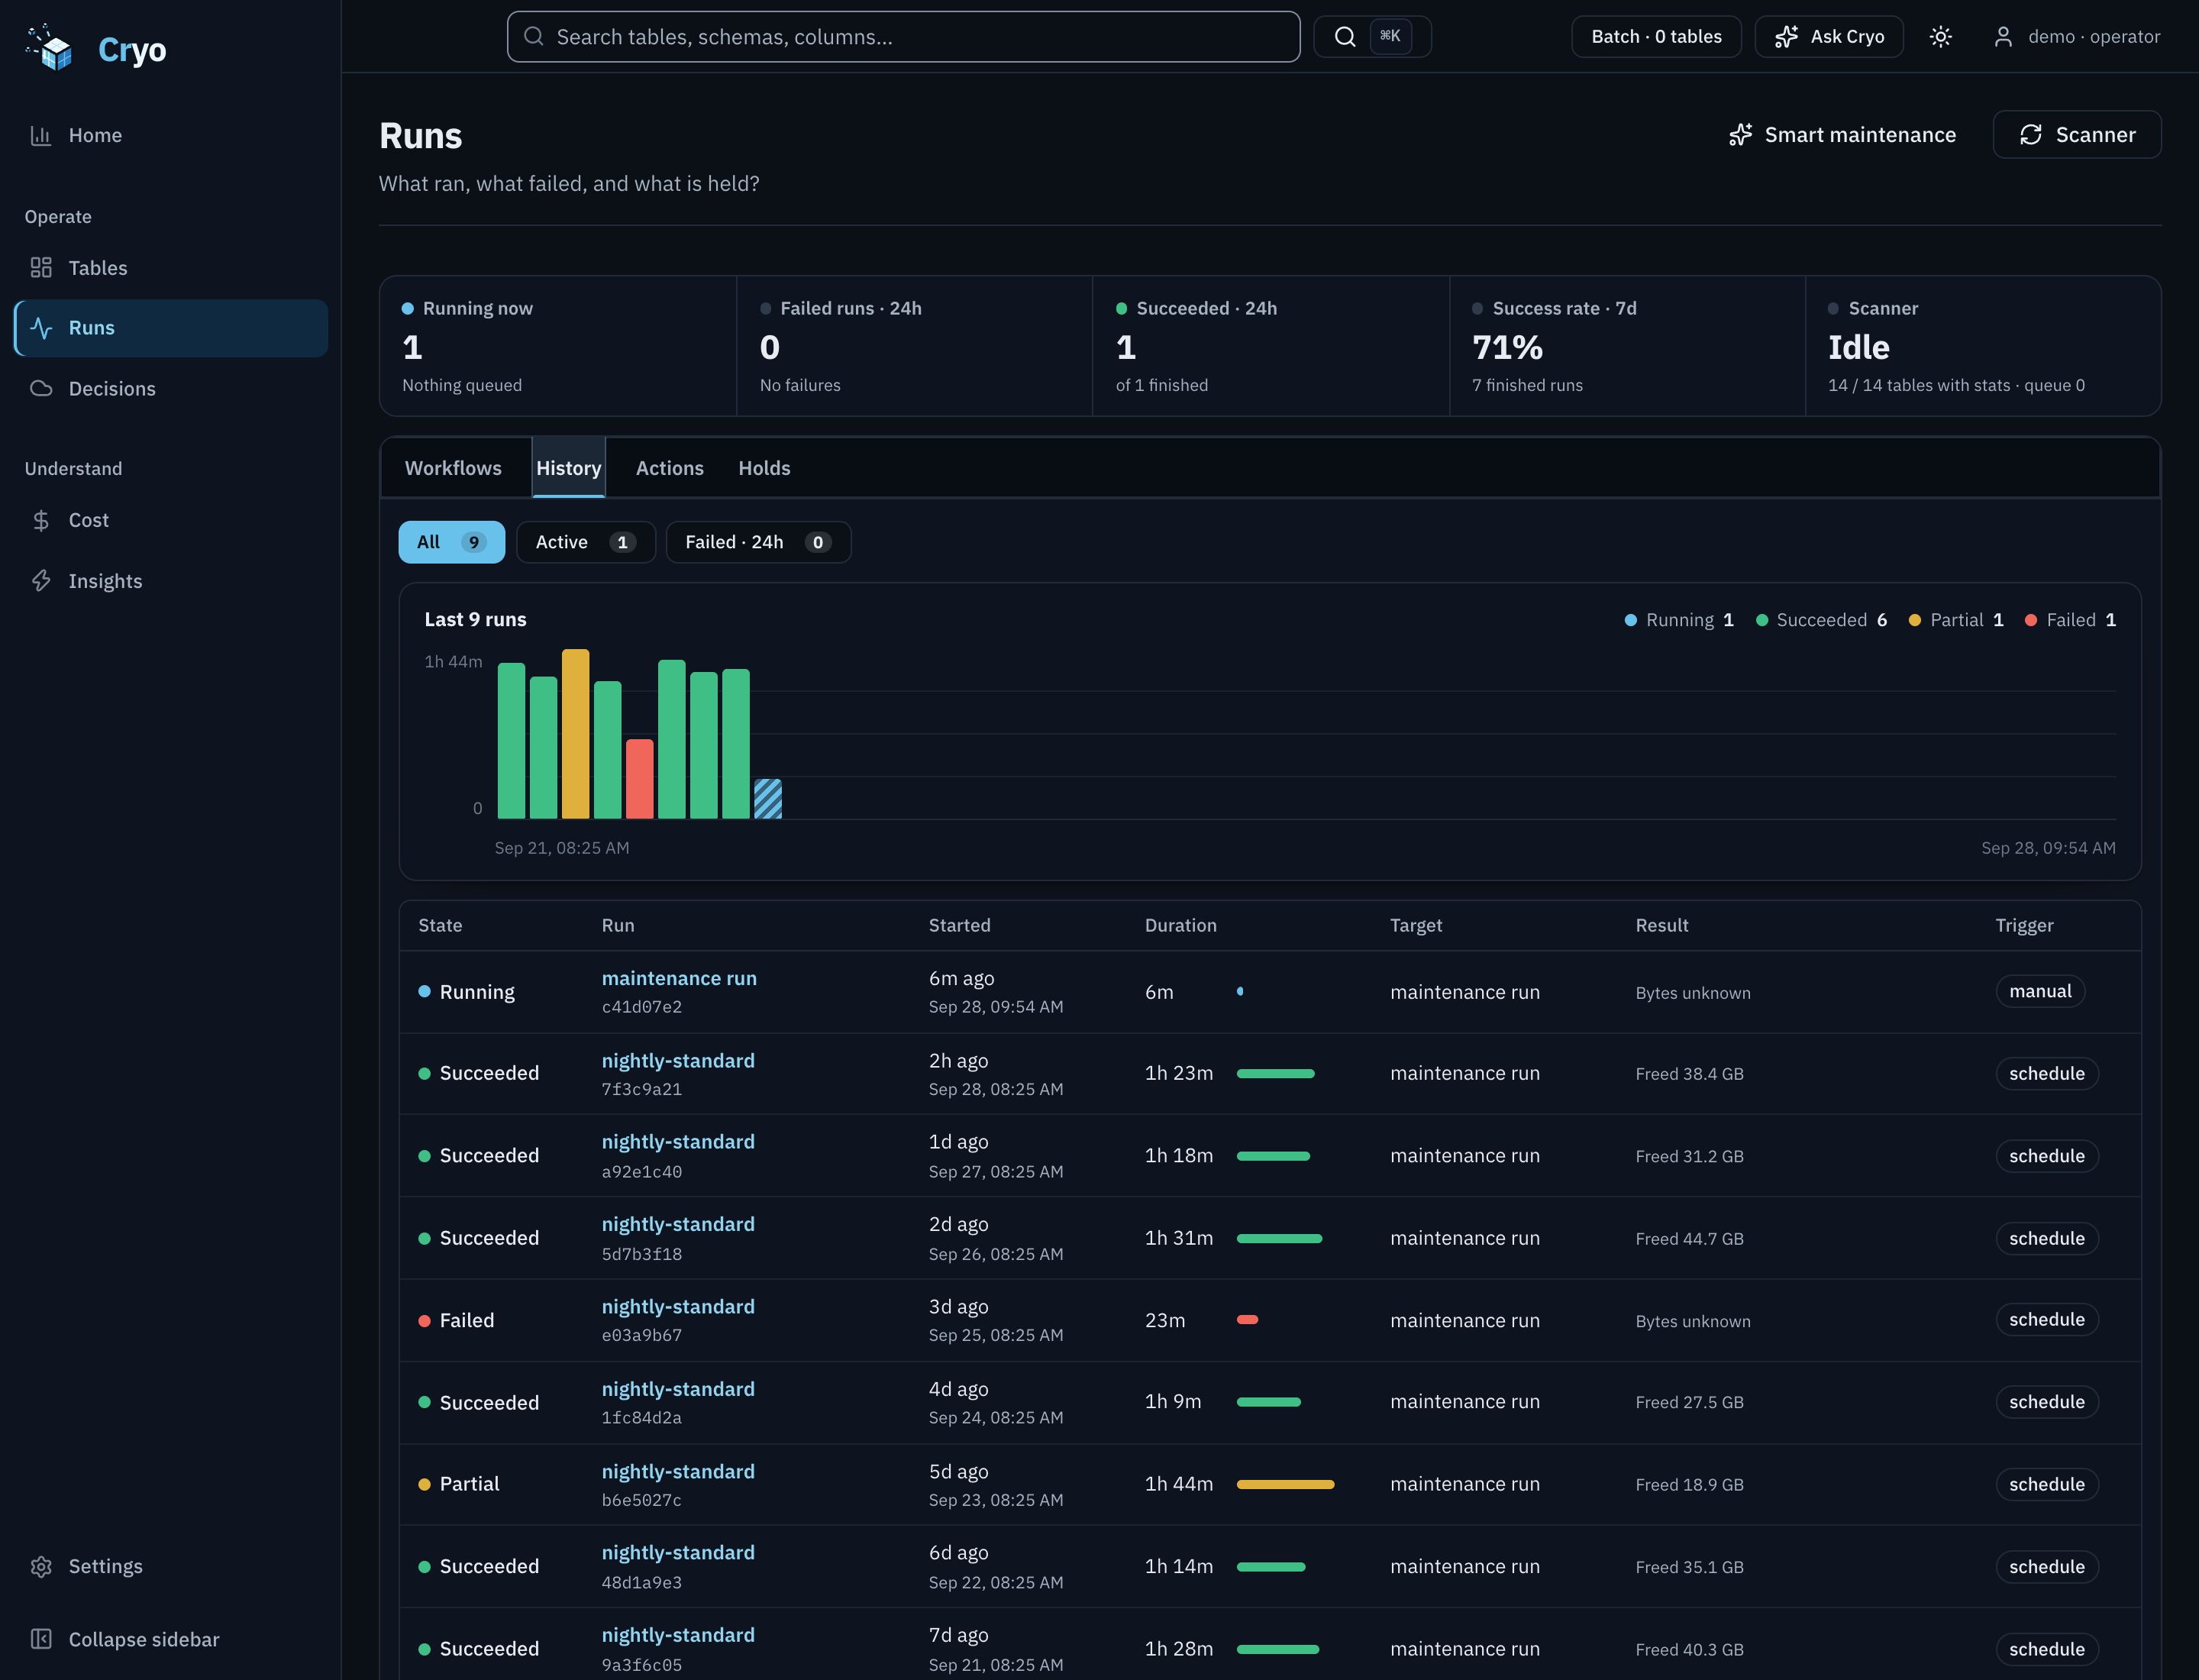Click Freed 44.7 GB result text
The width and height of the screenshot is (2199, 1680).
(x=1689, y=1238)
